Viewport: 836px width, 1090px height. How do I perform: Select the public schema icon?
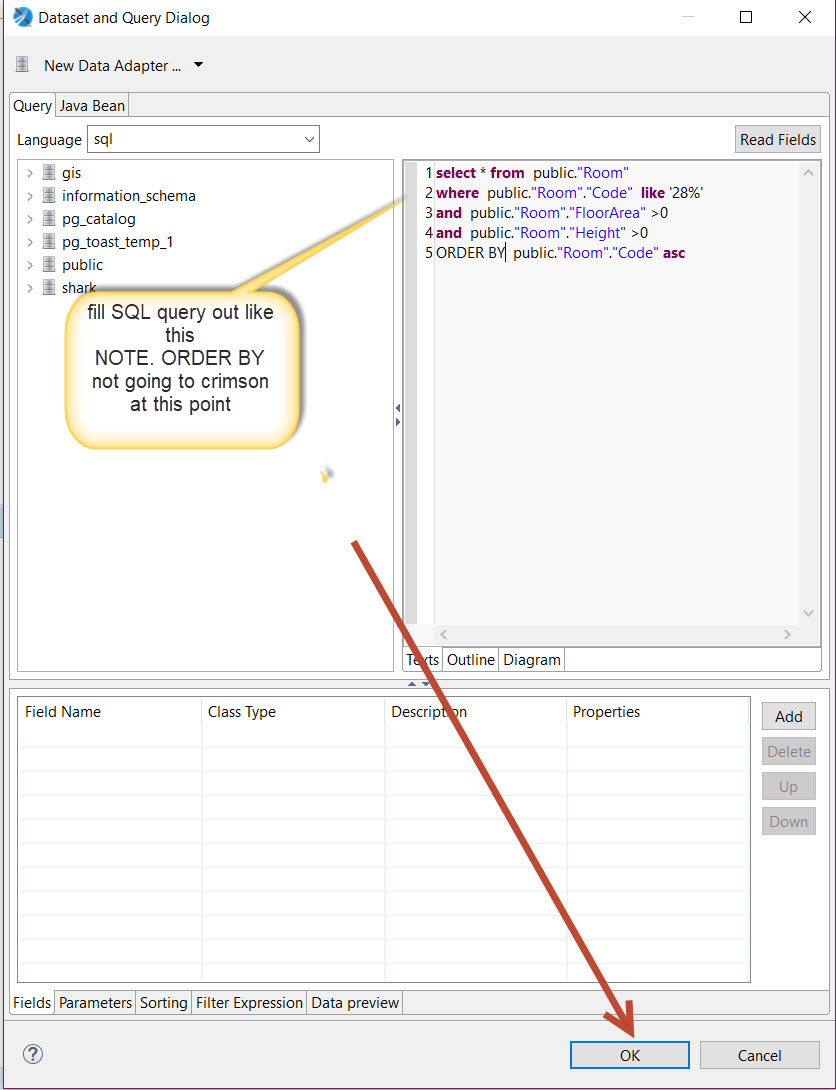pos(49,265)
